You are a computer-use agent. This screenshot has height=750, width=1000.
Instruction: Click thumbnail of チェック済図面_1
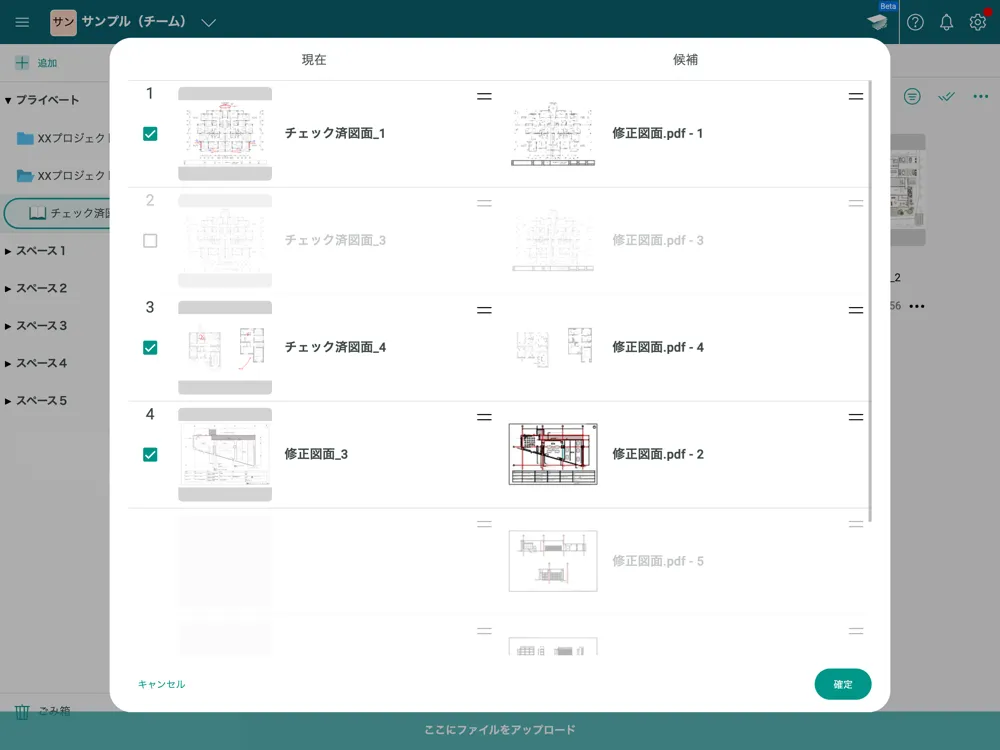pos(225,134)
